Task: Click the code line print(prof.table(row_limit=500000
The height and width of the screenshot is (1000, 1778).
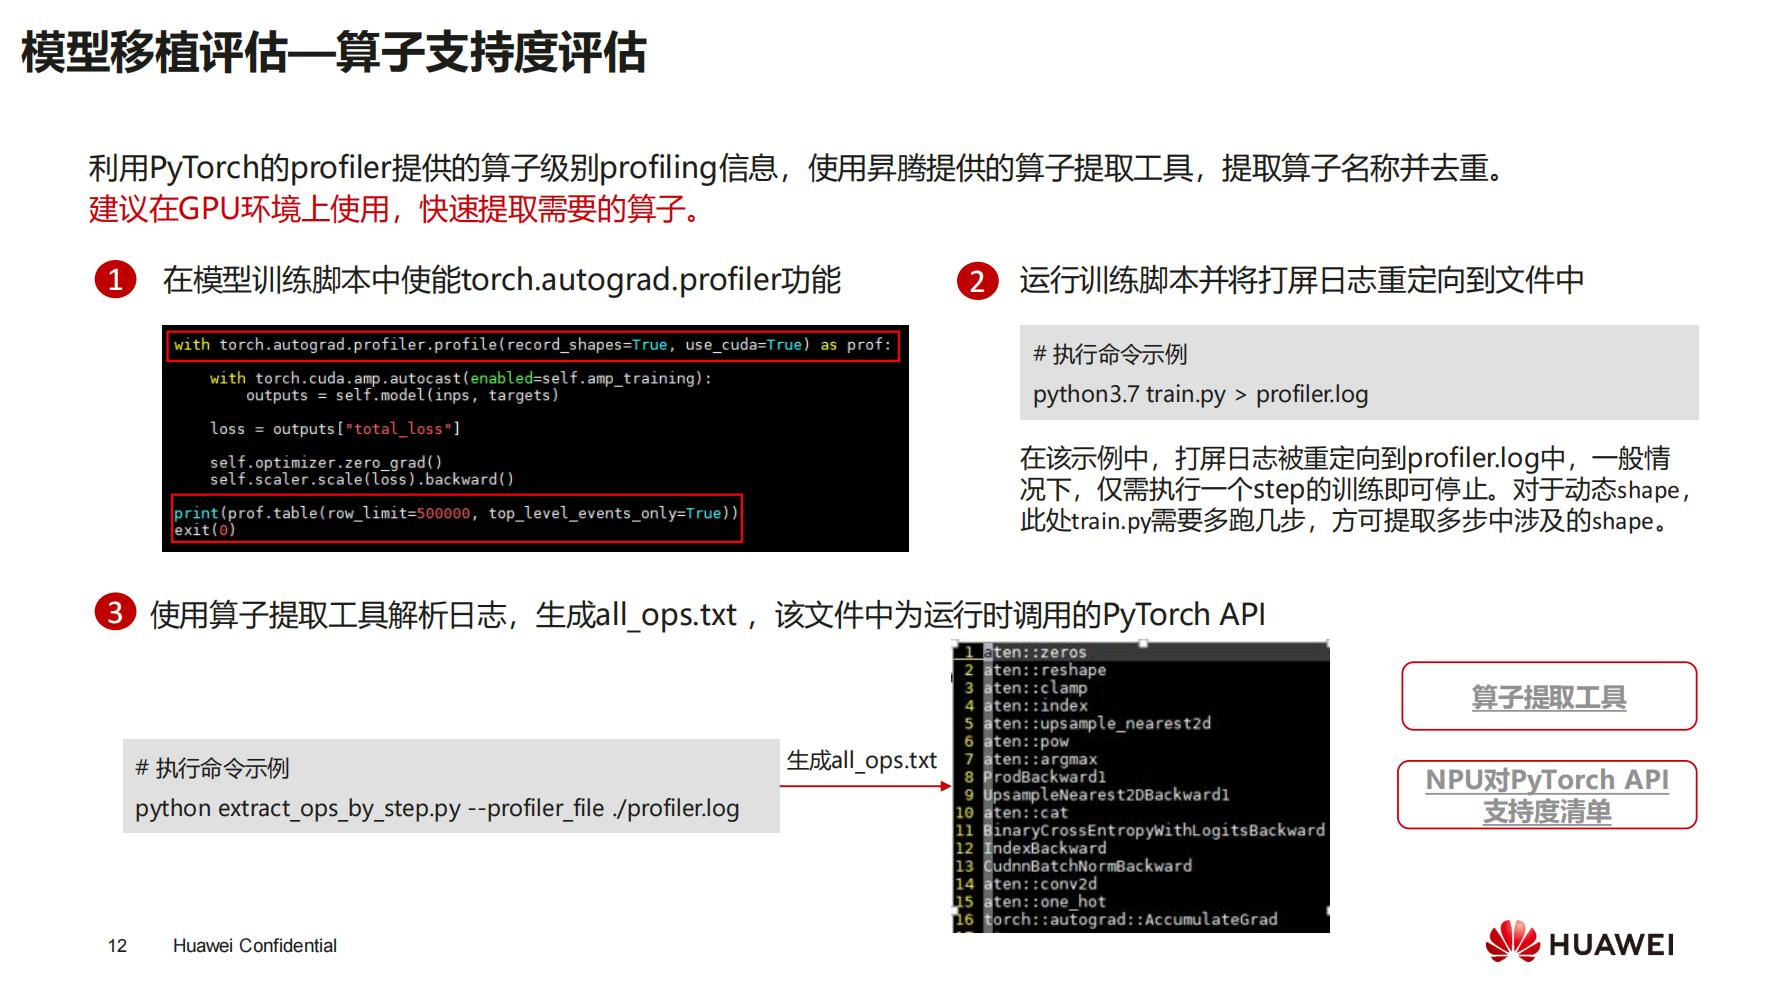Action: point(456,513)
